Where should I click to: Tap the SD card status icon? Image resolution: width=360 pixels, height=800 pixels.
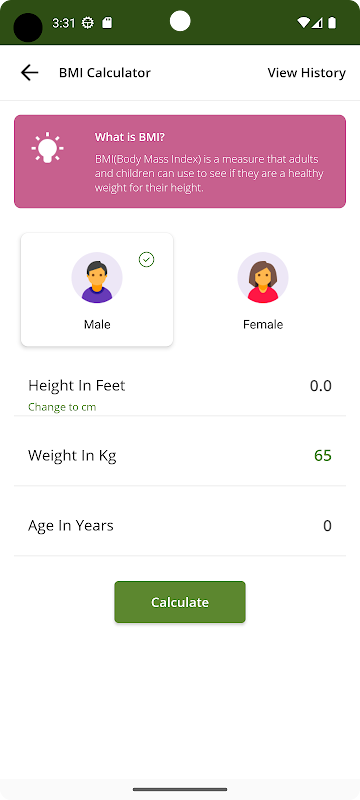[x=107, y=23]
